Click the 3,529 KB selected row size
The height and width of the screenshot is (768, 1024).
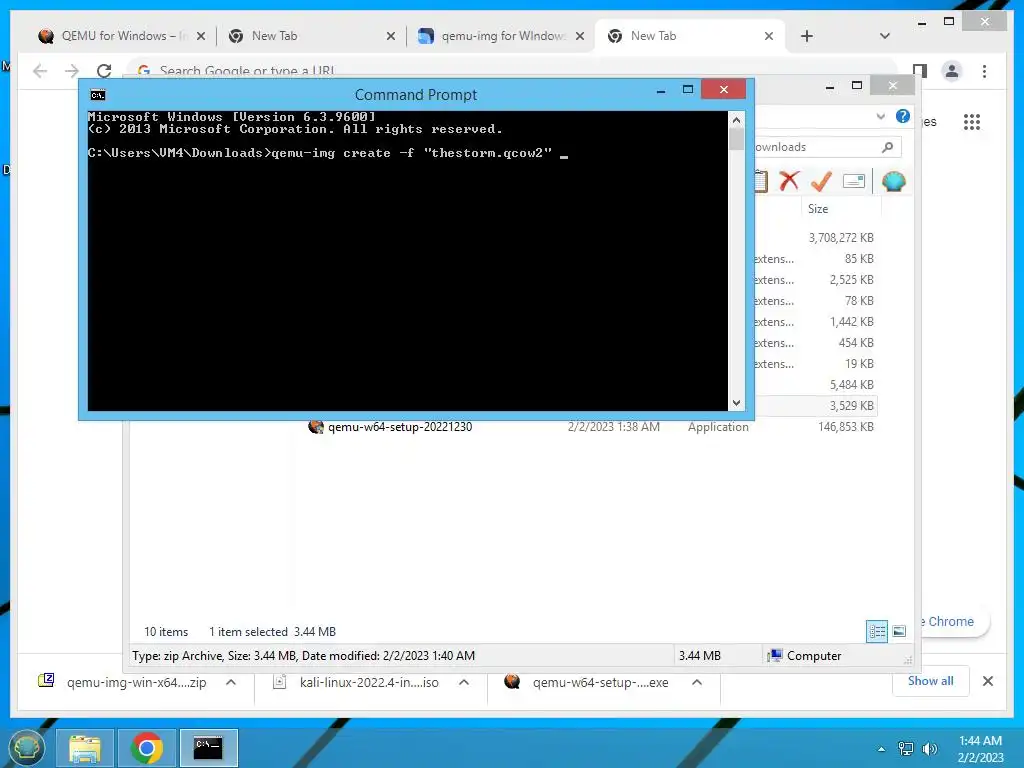pos(852,406)
